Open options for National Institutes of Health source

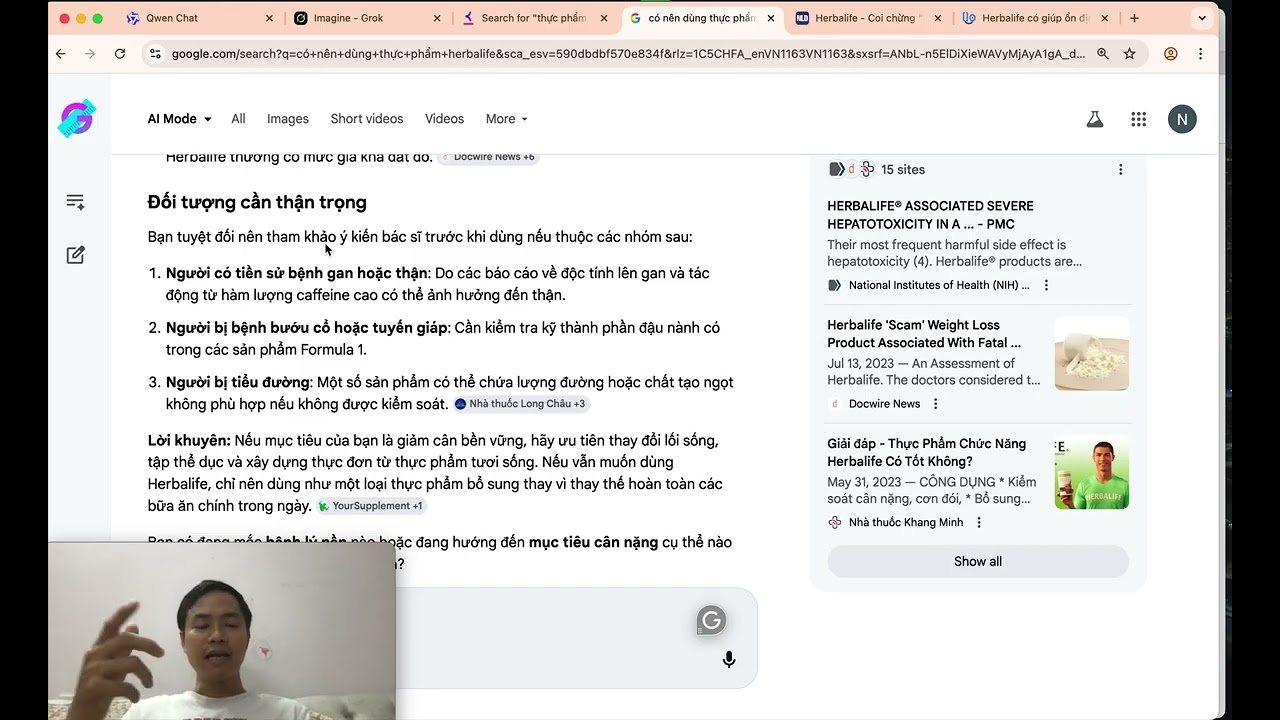click(x=1046, y=285)
